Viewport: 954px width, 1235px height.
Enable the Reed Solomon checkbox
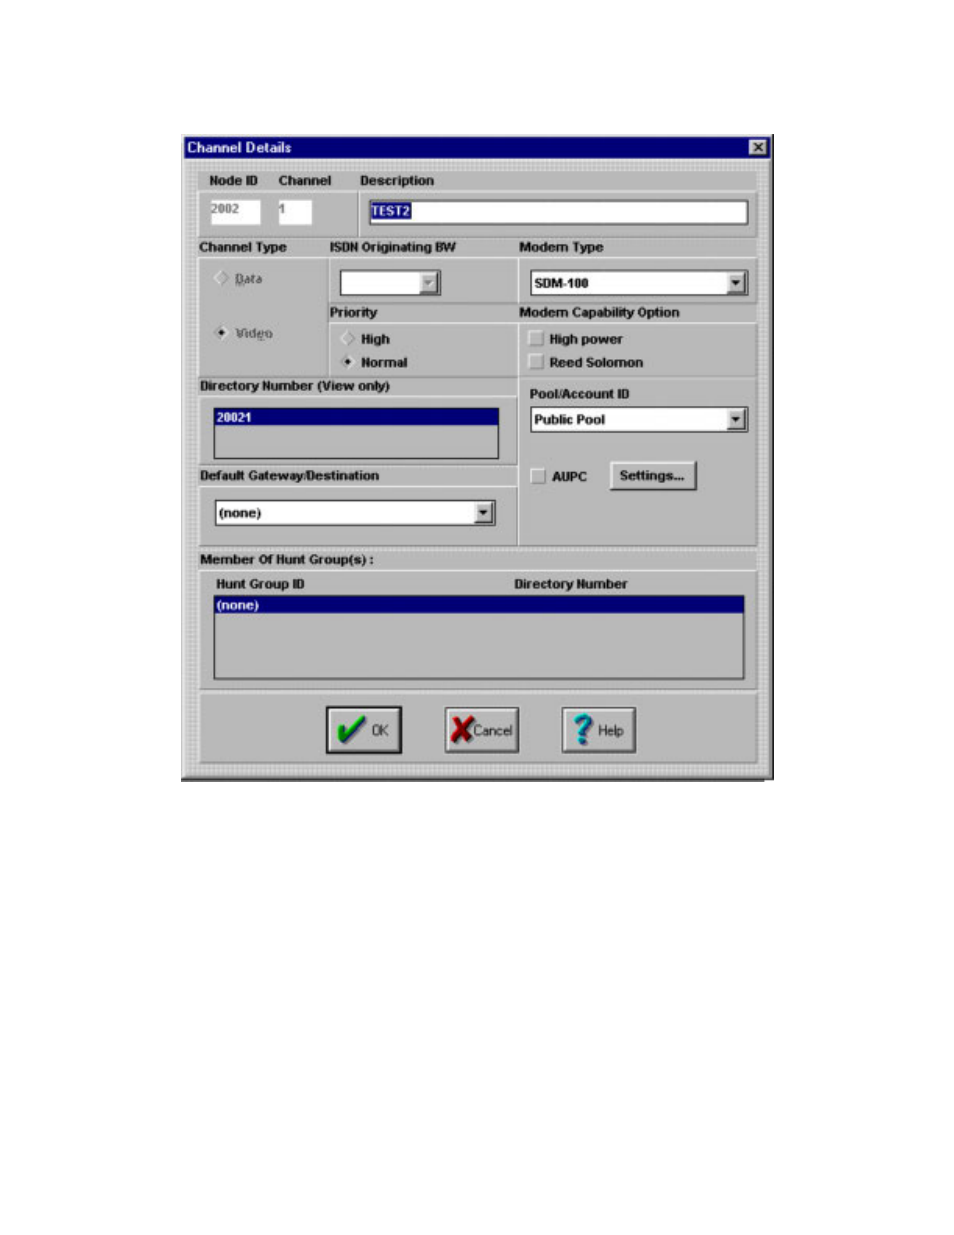[x=536, y=362]
